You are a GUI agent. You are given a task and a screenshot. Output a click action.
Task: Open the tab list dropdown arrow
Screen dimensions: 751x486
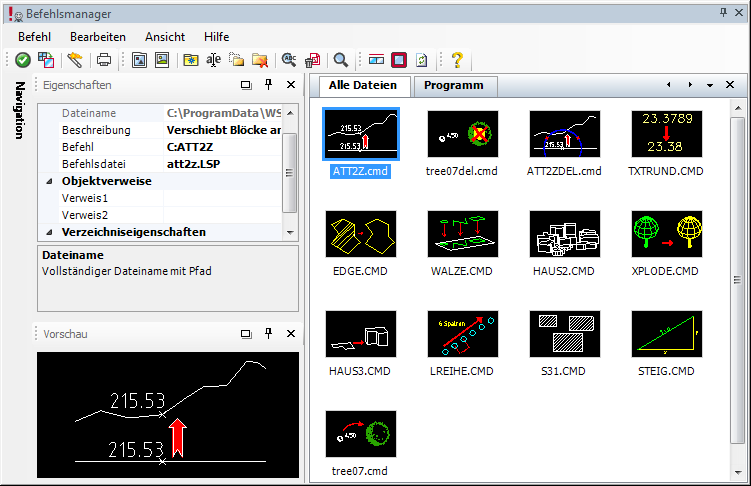tap(709, 86)
